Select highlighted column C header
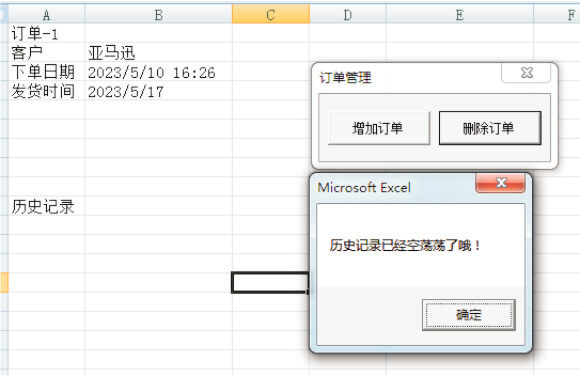 271,15
